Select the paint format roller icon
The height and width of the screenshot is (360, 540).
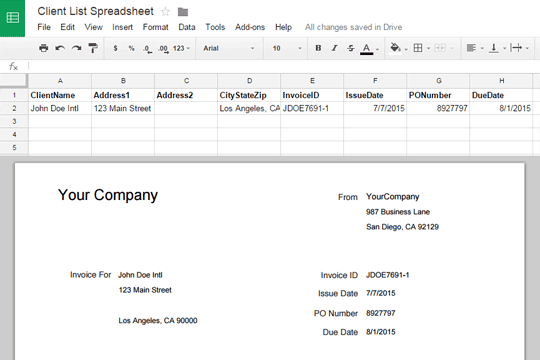pos(93,48)
